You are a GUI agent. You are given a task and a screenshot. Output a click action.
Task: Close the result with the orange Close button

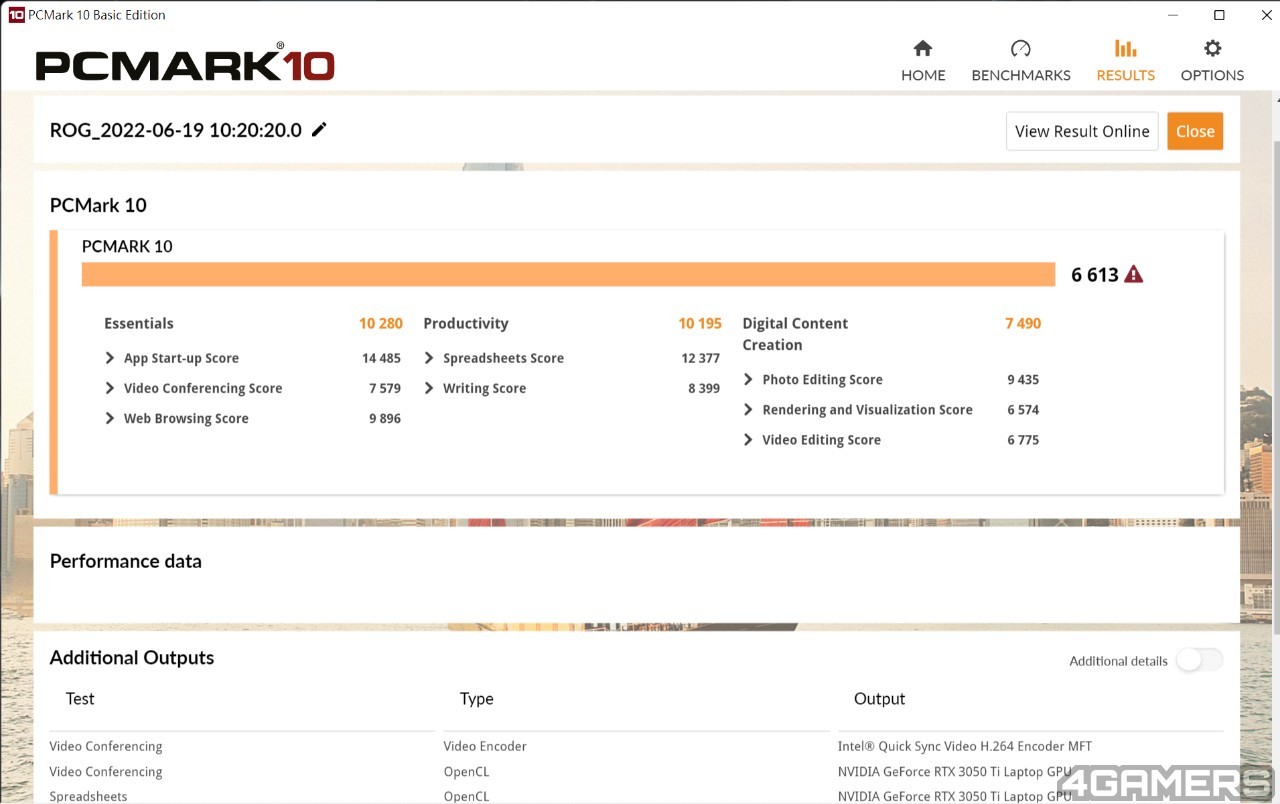click(x=1195, y=131)
